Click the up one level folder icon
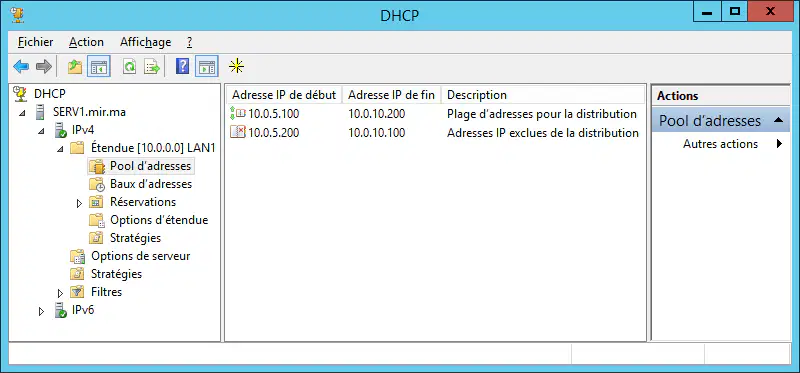This screenshot has width=800, height=373. pos(75,66)
